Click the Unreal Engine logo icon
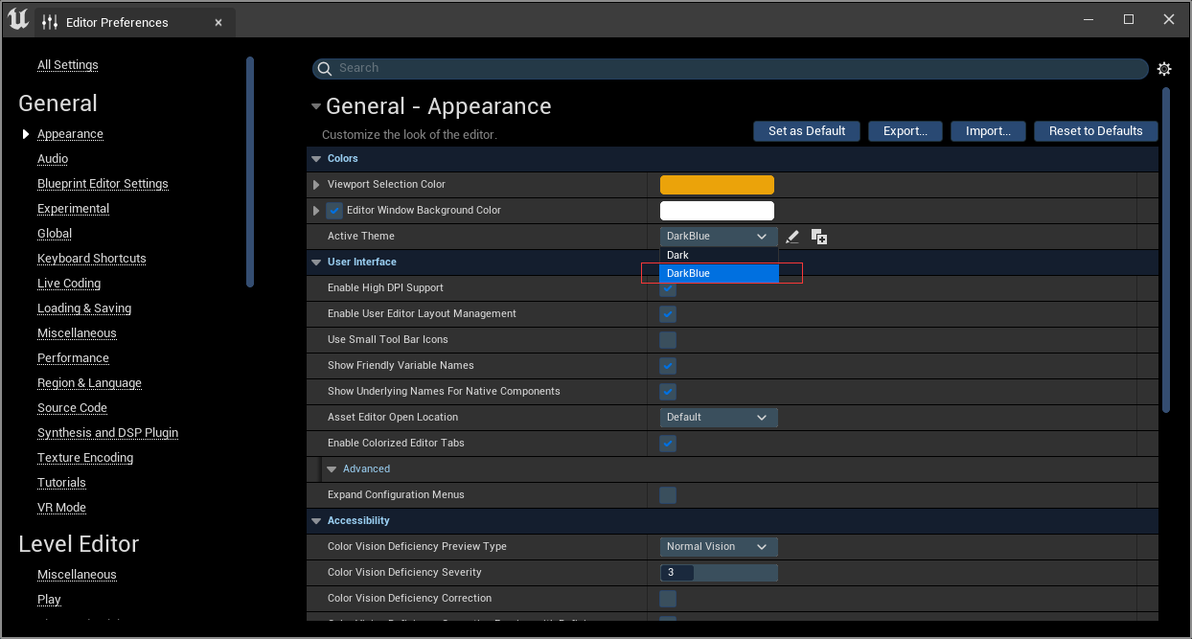 tap(17, 20)
